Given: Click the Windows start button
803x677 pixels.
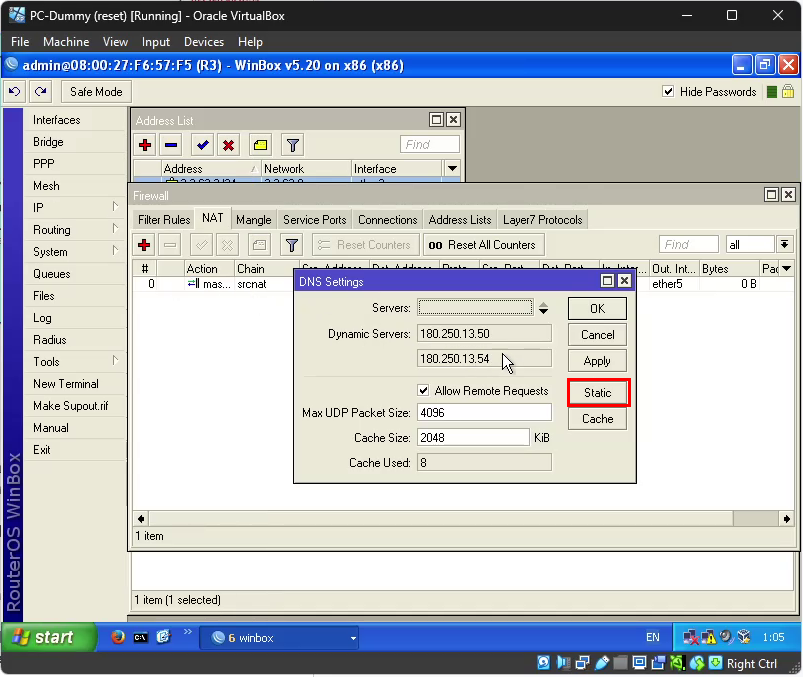Looking at the screenshot, I should coord(49,637).
